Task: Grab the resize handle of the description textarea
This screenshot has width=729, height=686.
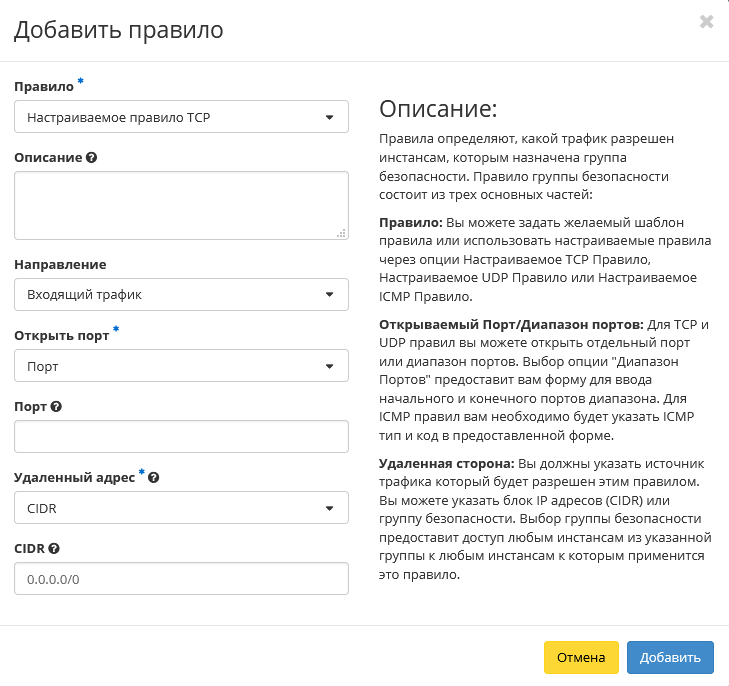Action: (x=341, y=233)
